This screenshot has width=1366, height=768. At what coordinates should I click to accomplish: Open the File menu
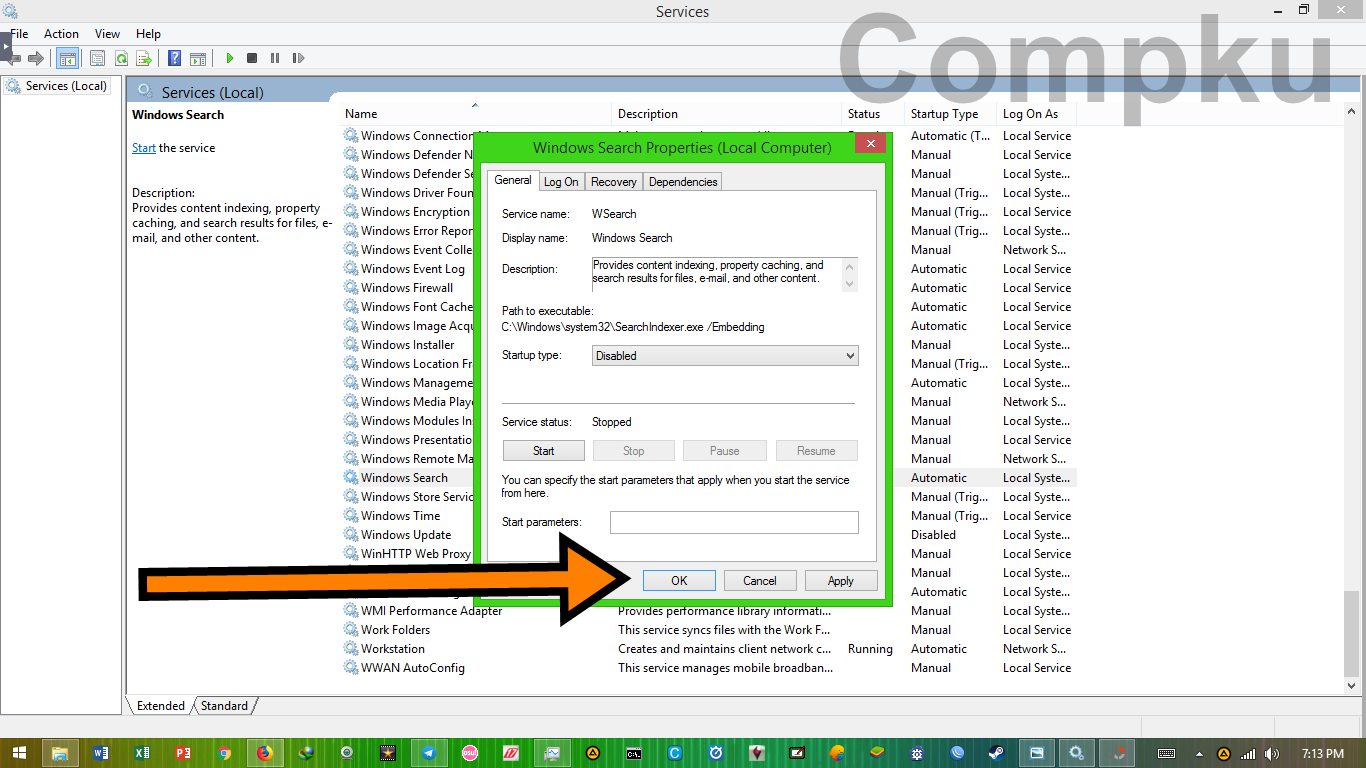tap(19, 33)
